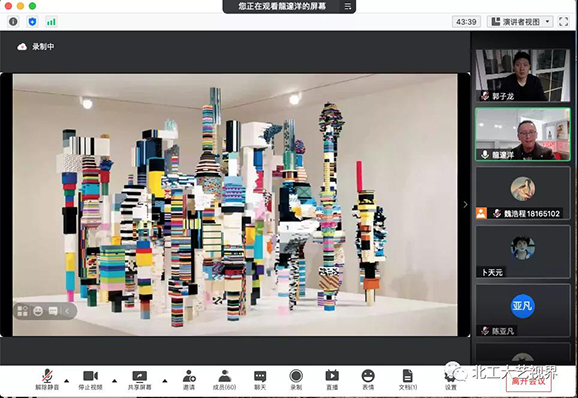Expand the arrow next to unmute
This screenshot has height=398, width=578.
(x=67, y=380)
